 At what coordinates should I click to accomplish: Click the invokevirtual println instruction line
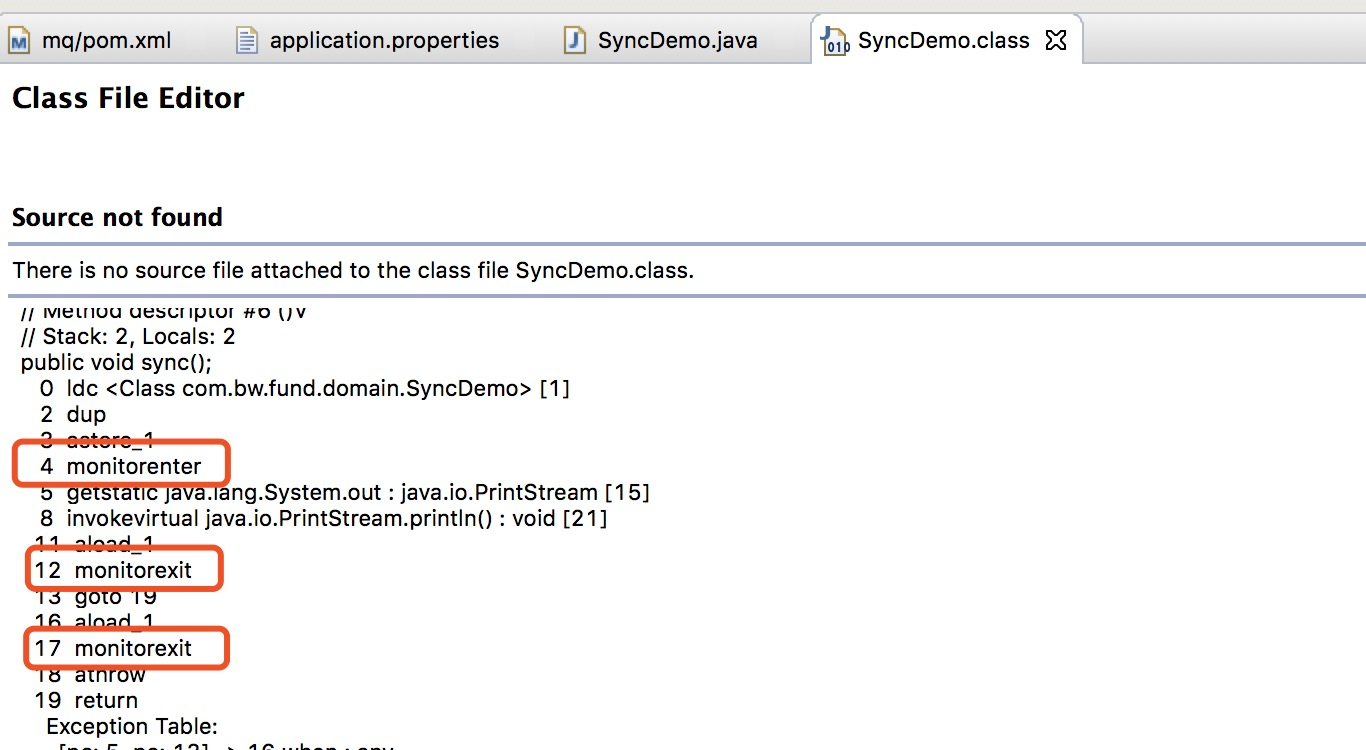point(336,518)
